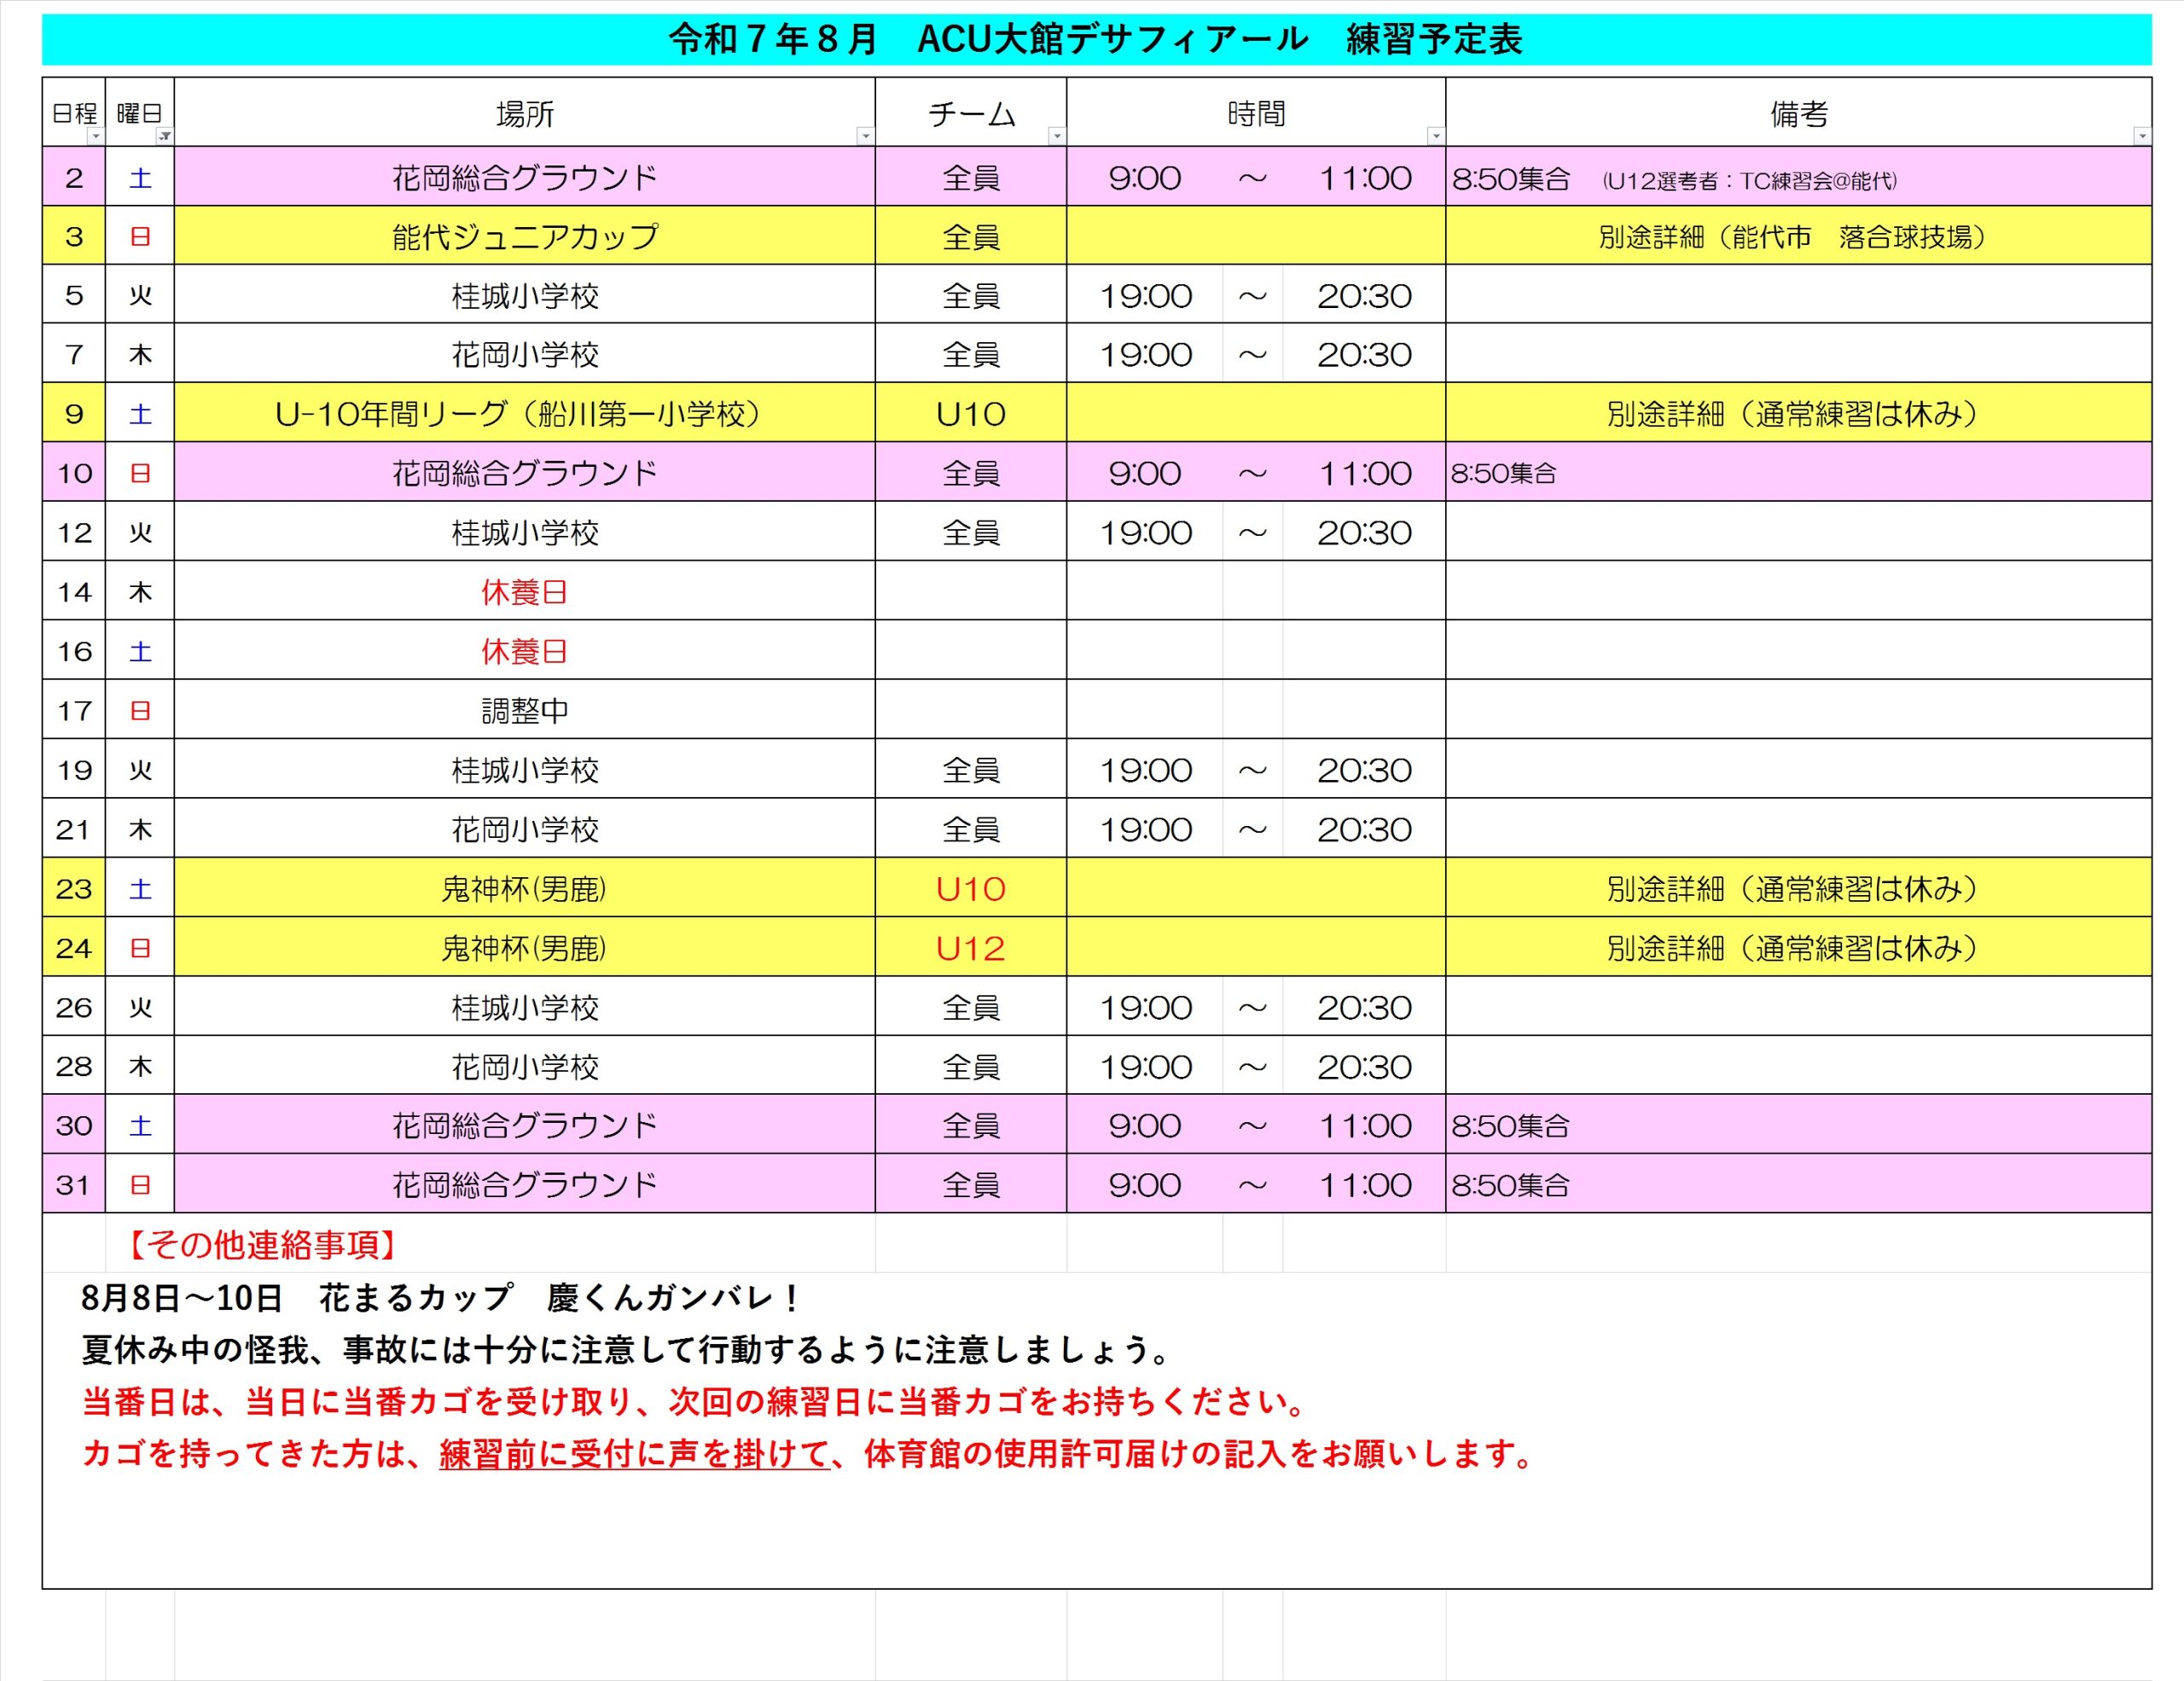Click the red U12 team cell
The width and height of the screenshot is (2184, 1681).
tap(971, 947)
